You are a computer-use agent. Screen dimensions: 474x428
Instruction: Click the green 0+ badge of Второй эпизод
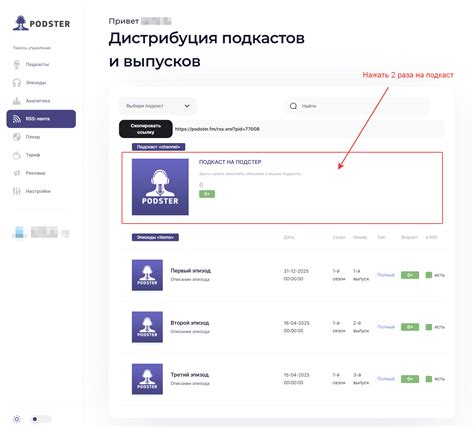410,327
